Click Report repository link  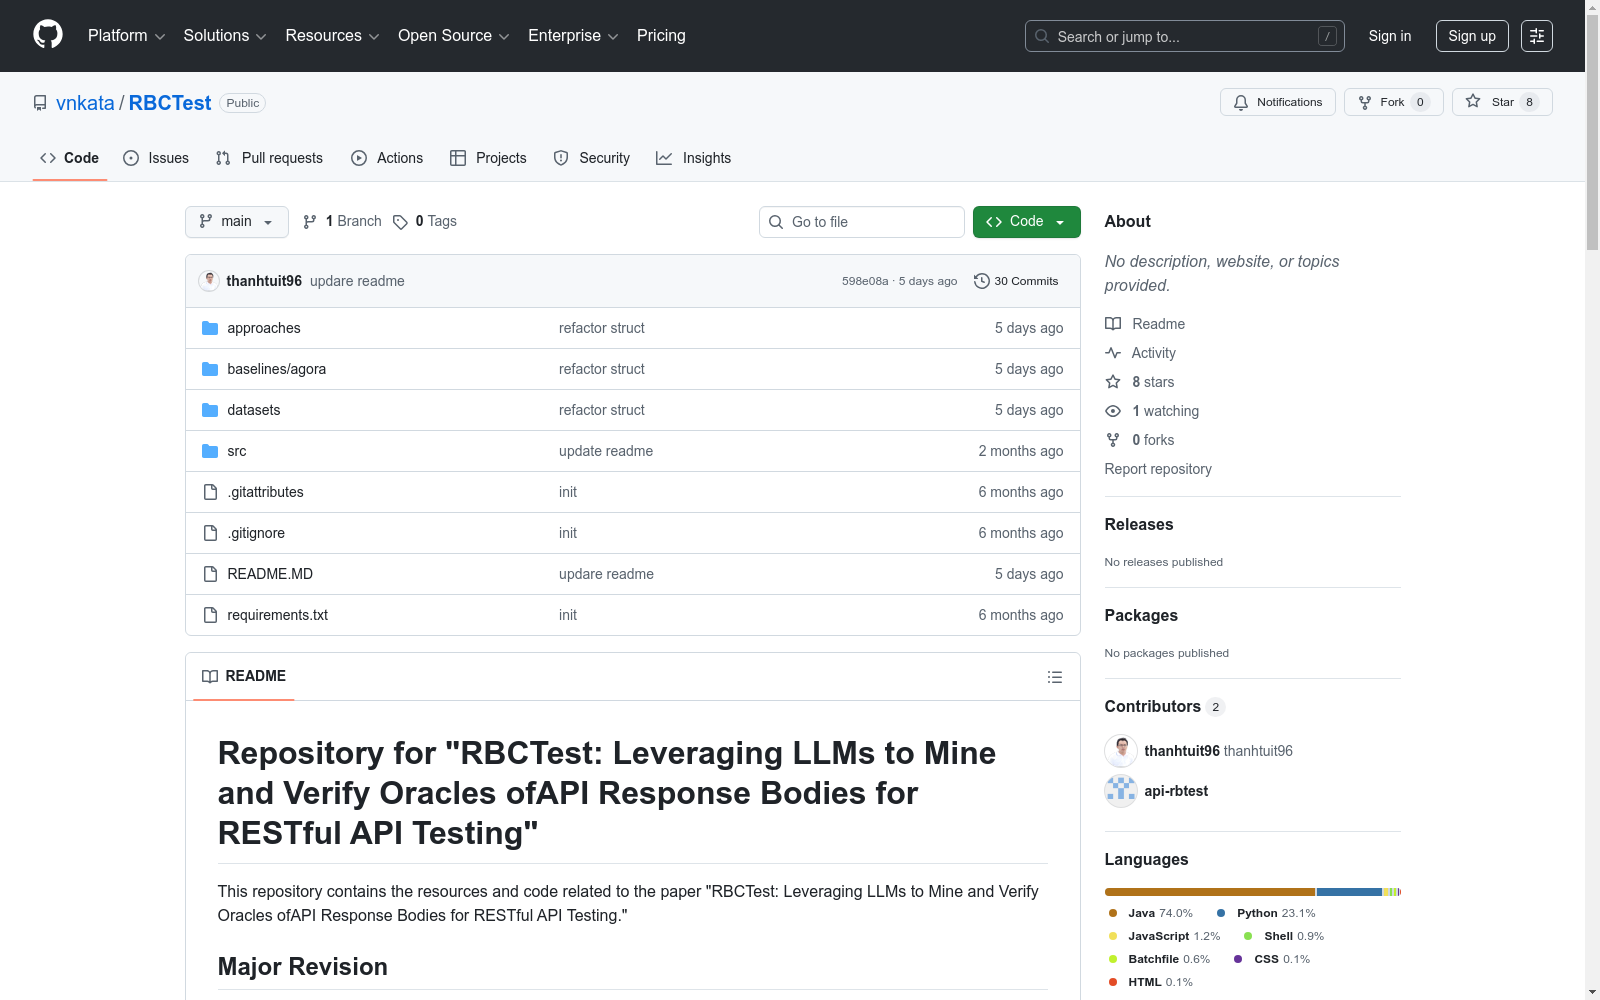coord(1158,469)
